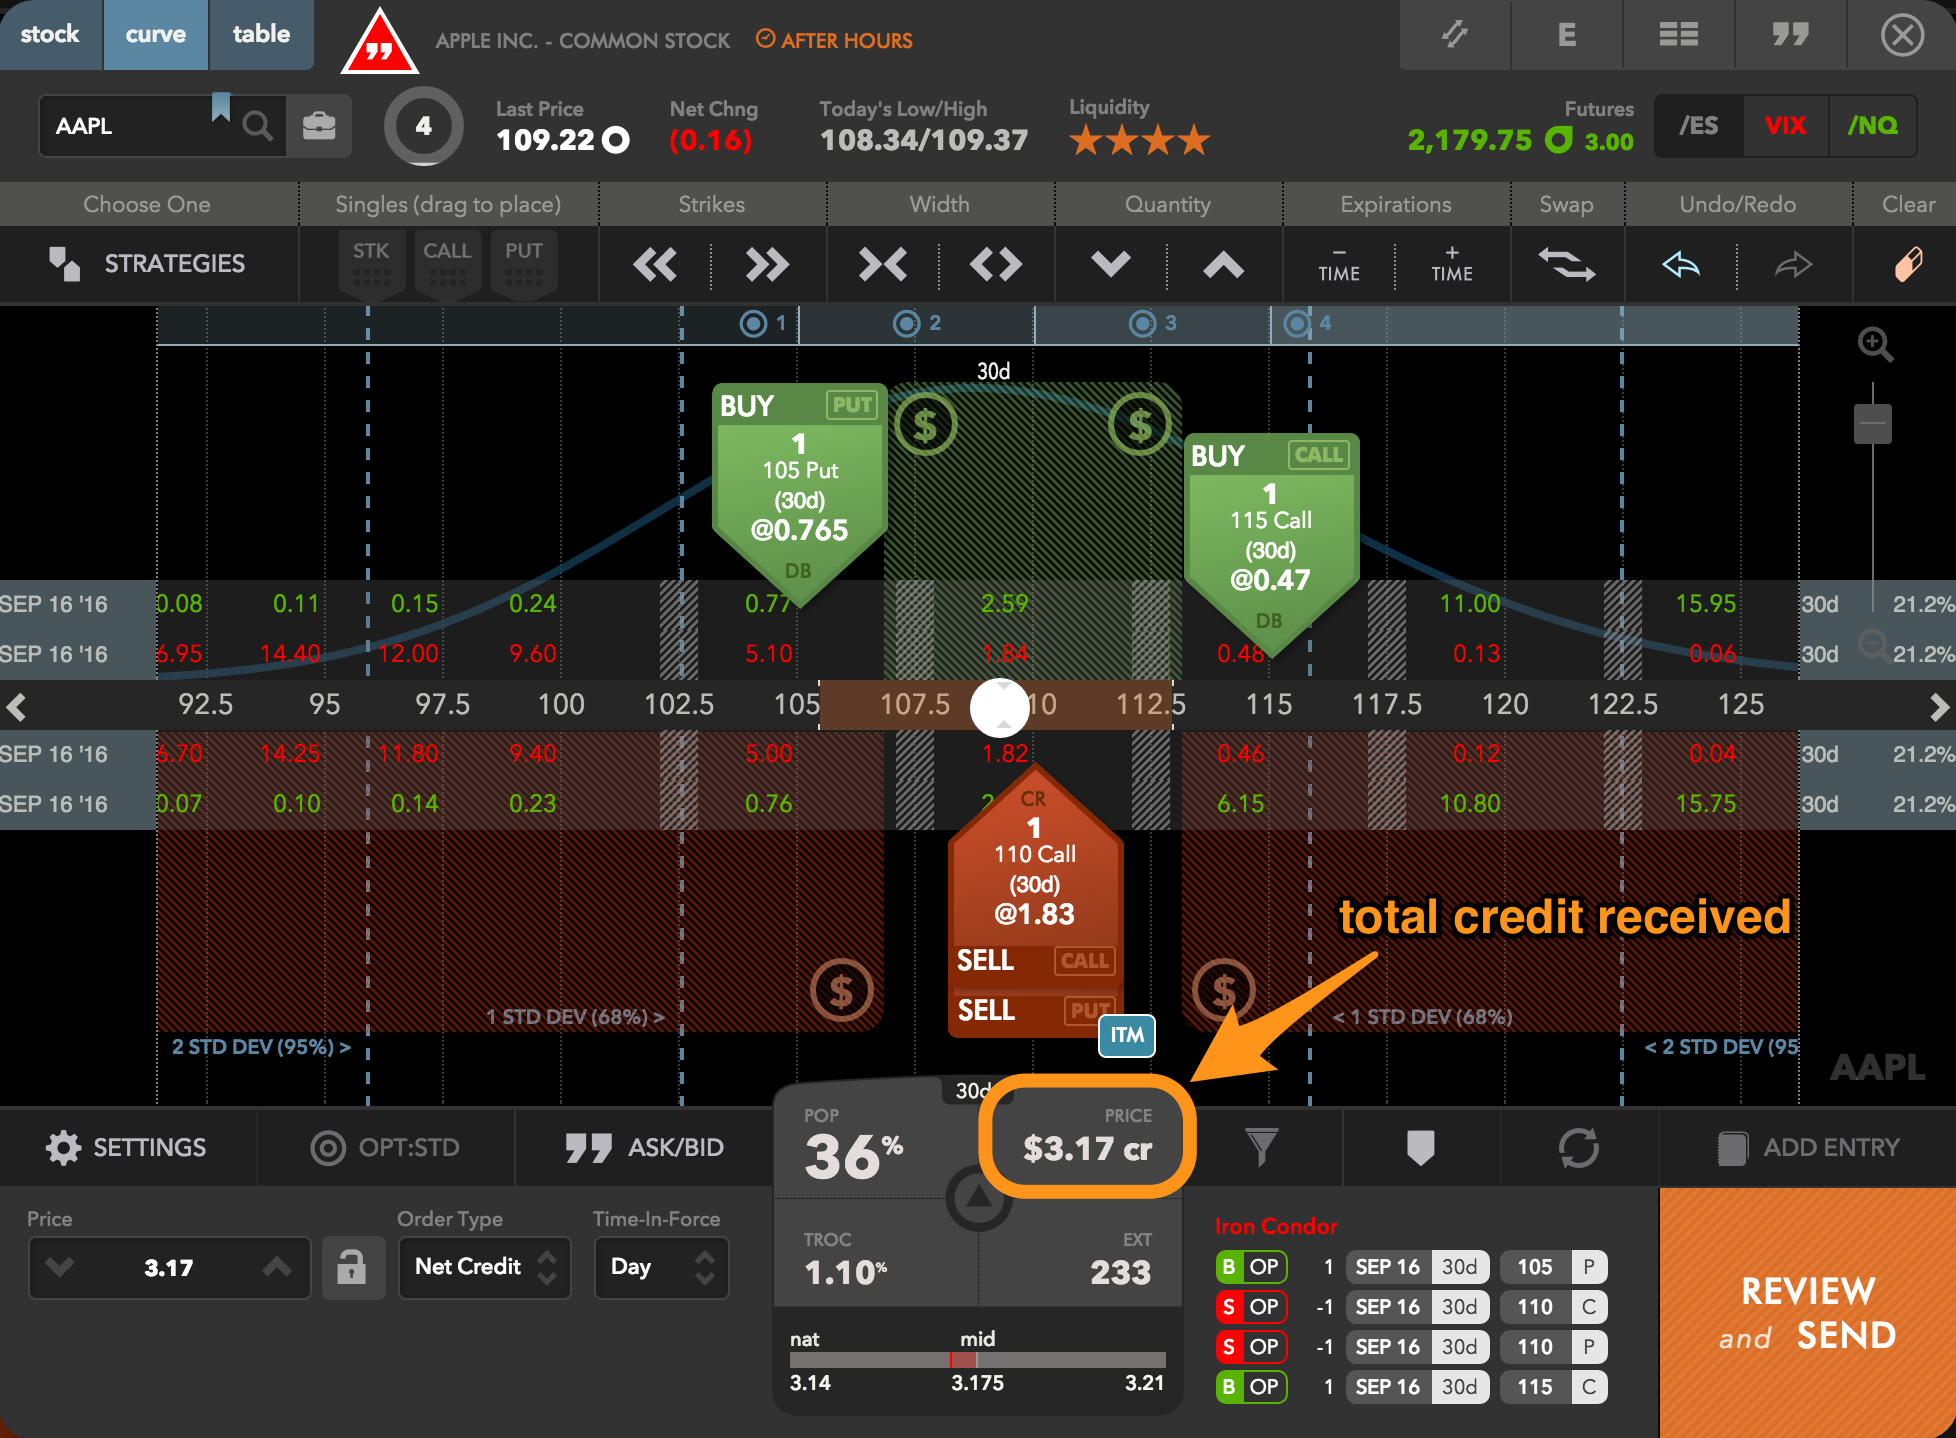Click the Undo arrow icon

[1681, 265]
